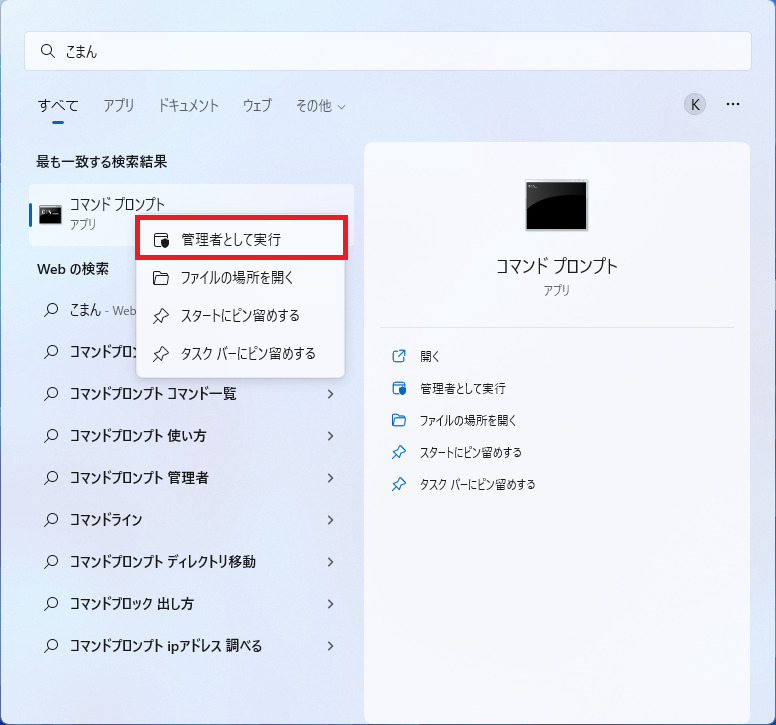Click 管理者として実行 in the details pane
This screenshot has height=725, width=776.
(x=463, y=389)
